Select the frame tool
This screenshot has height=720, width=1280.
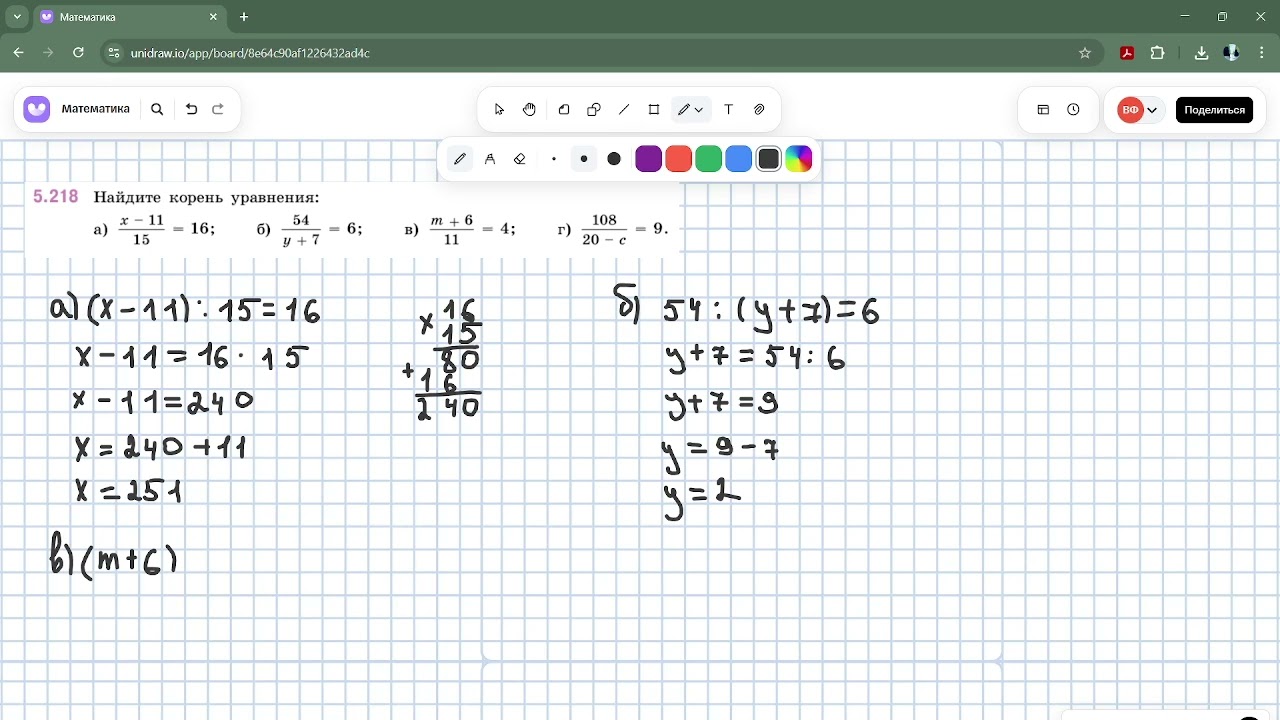pyautogui.click(x=654, y=110)
